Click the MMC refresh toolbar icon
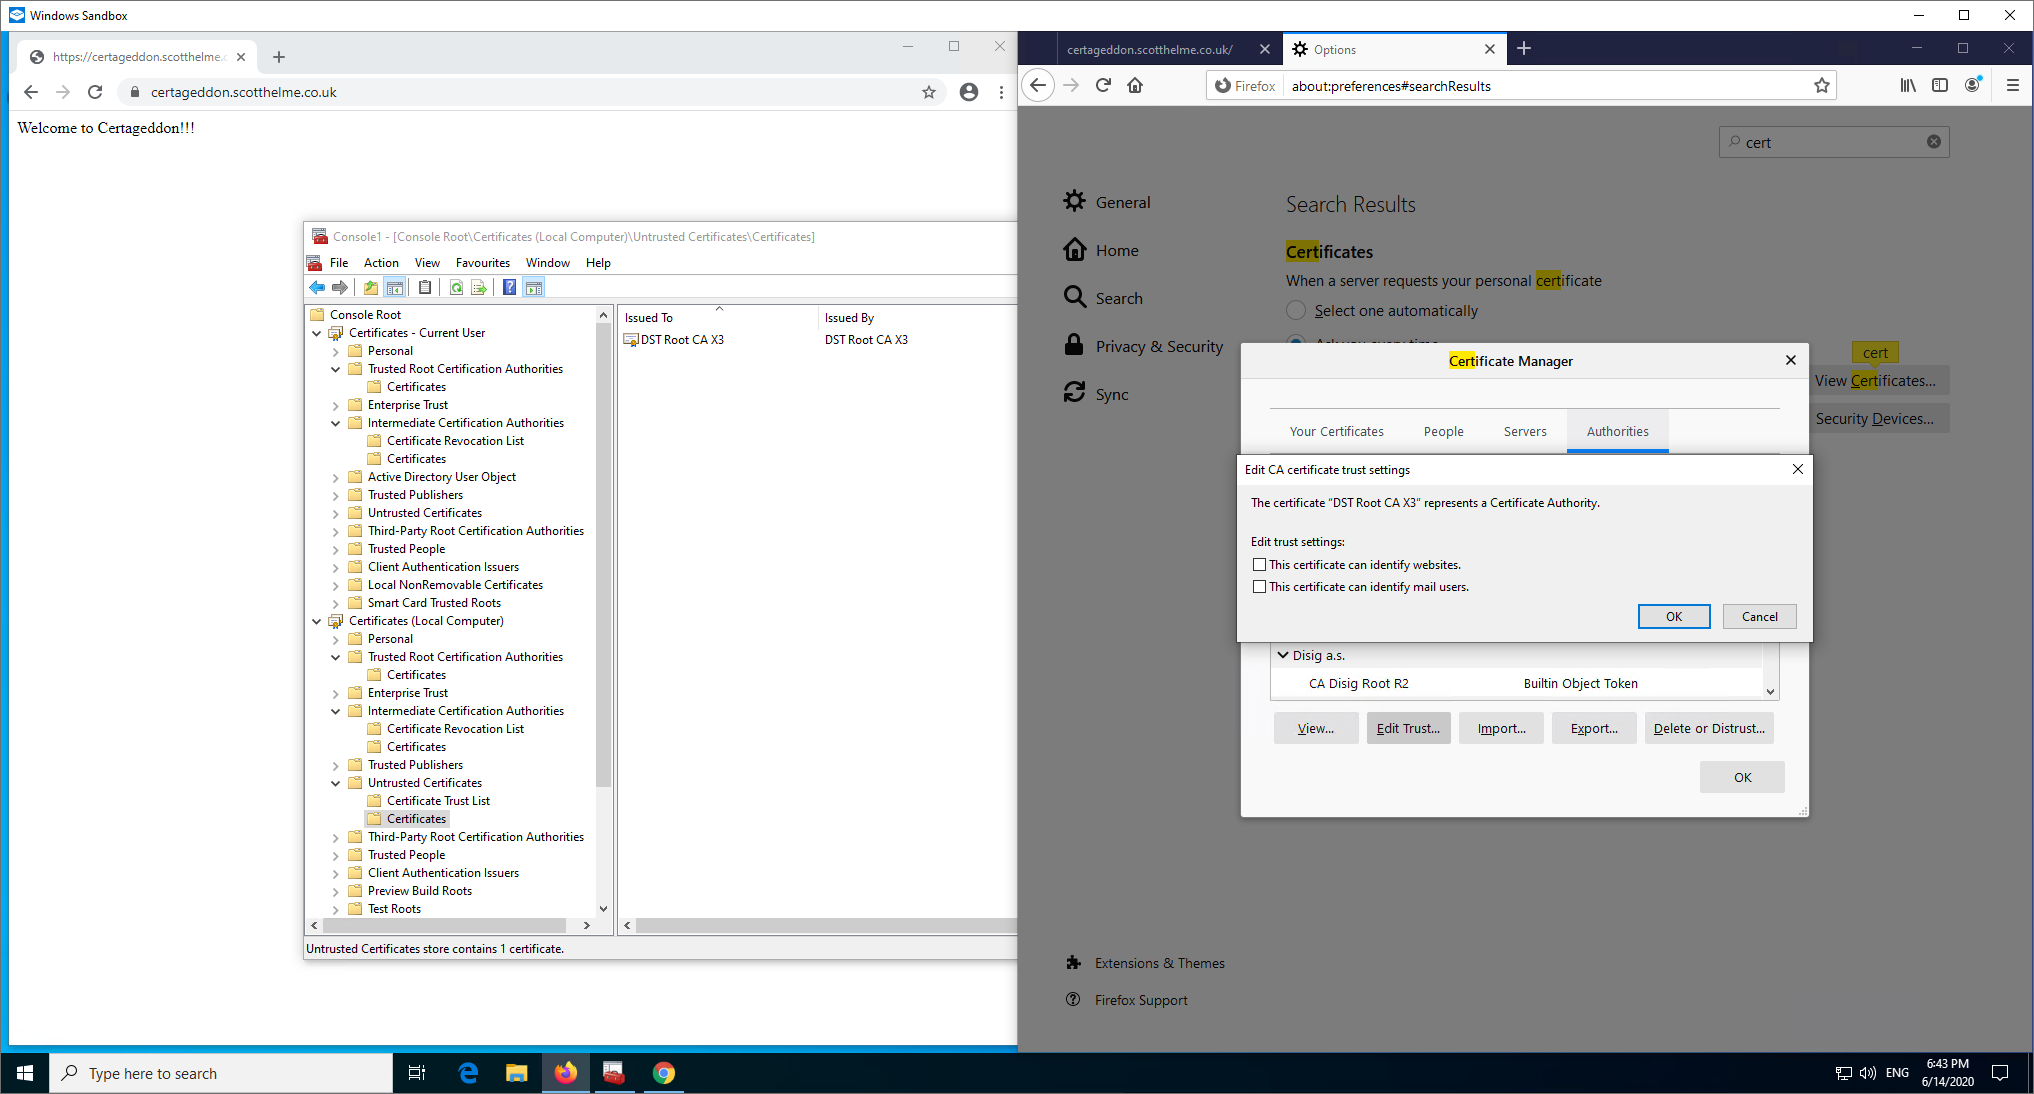Screen dimensions: 2034x1094 [x=456, y=288]
